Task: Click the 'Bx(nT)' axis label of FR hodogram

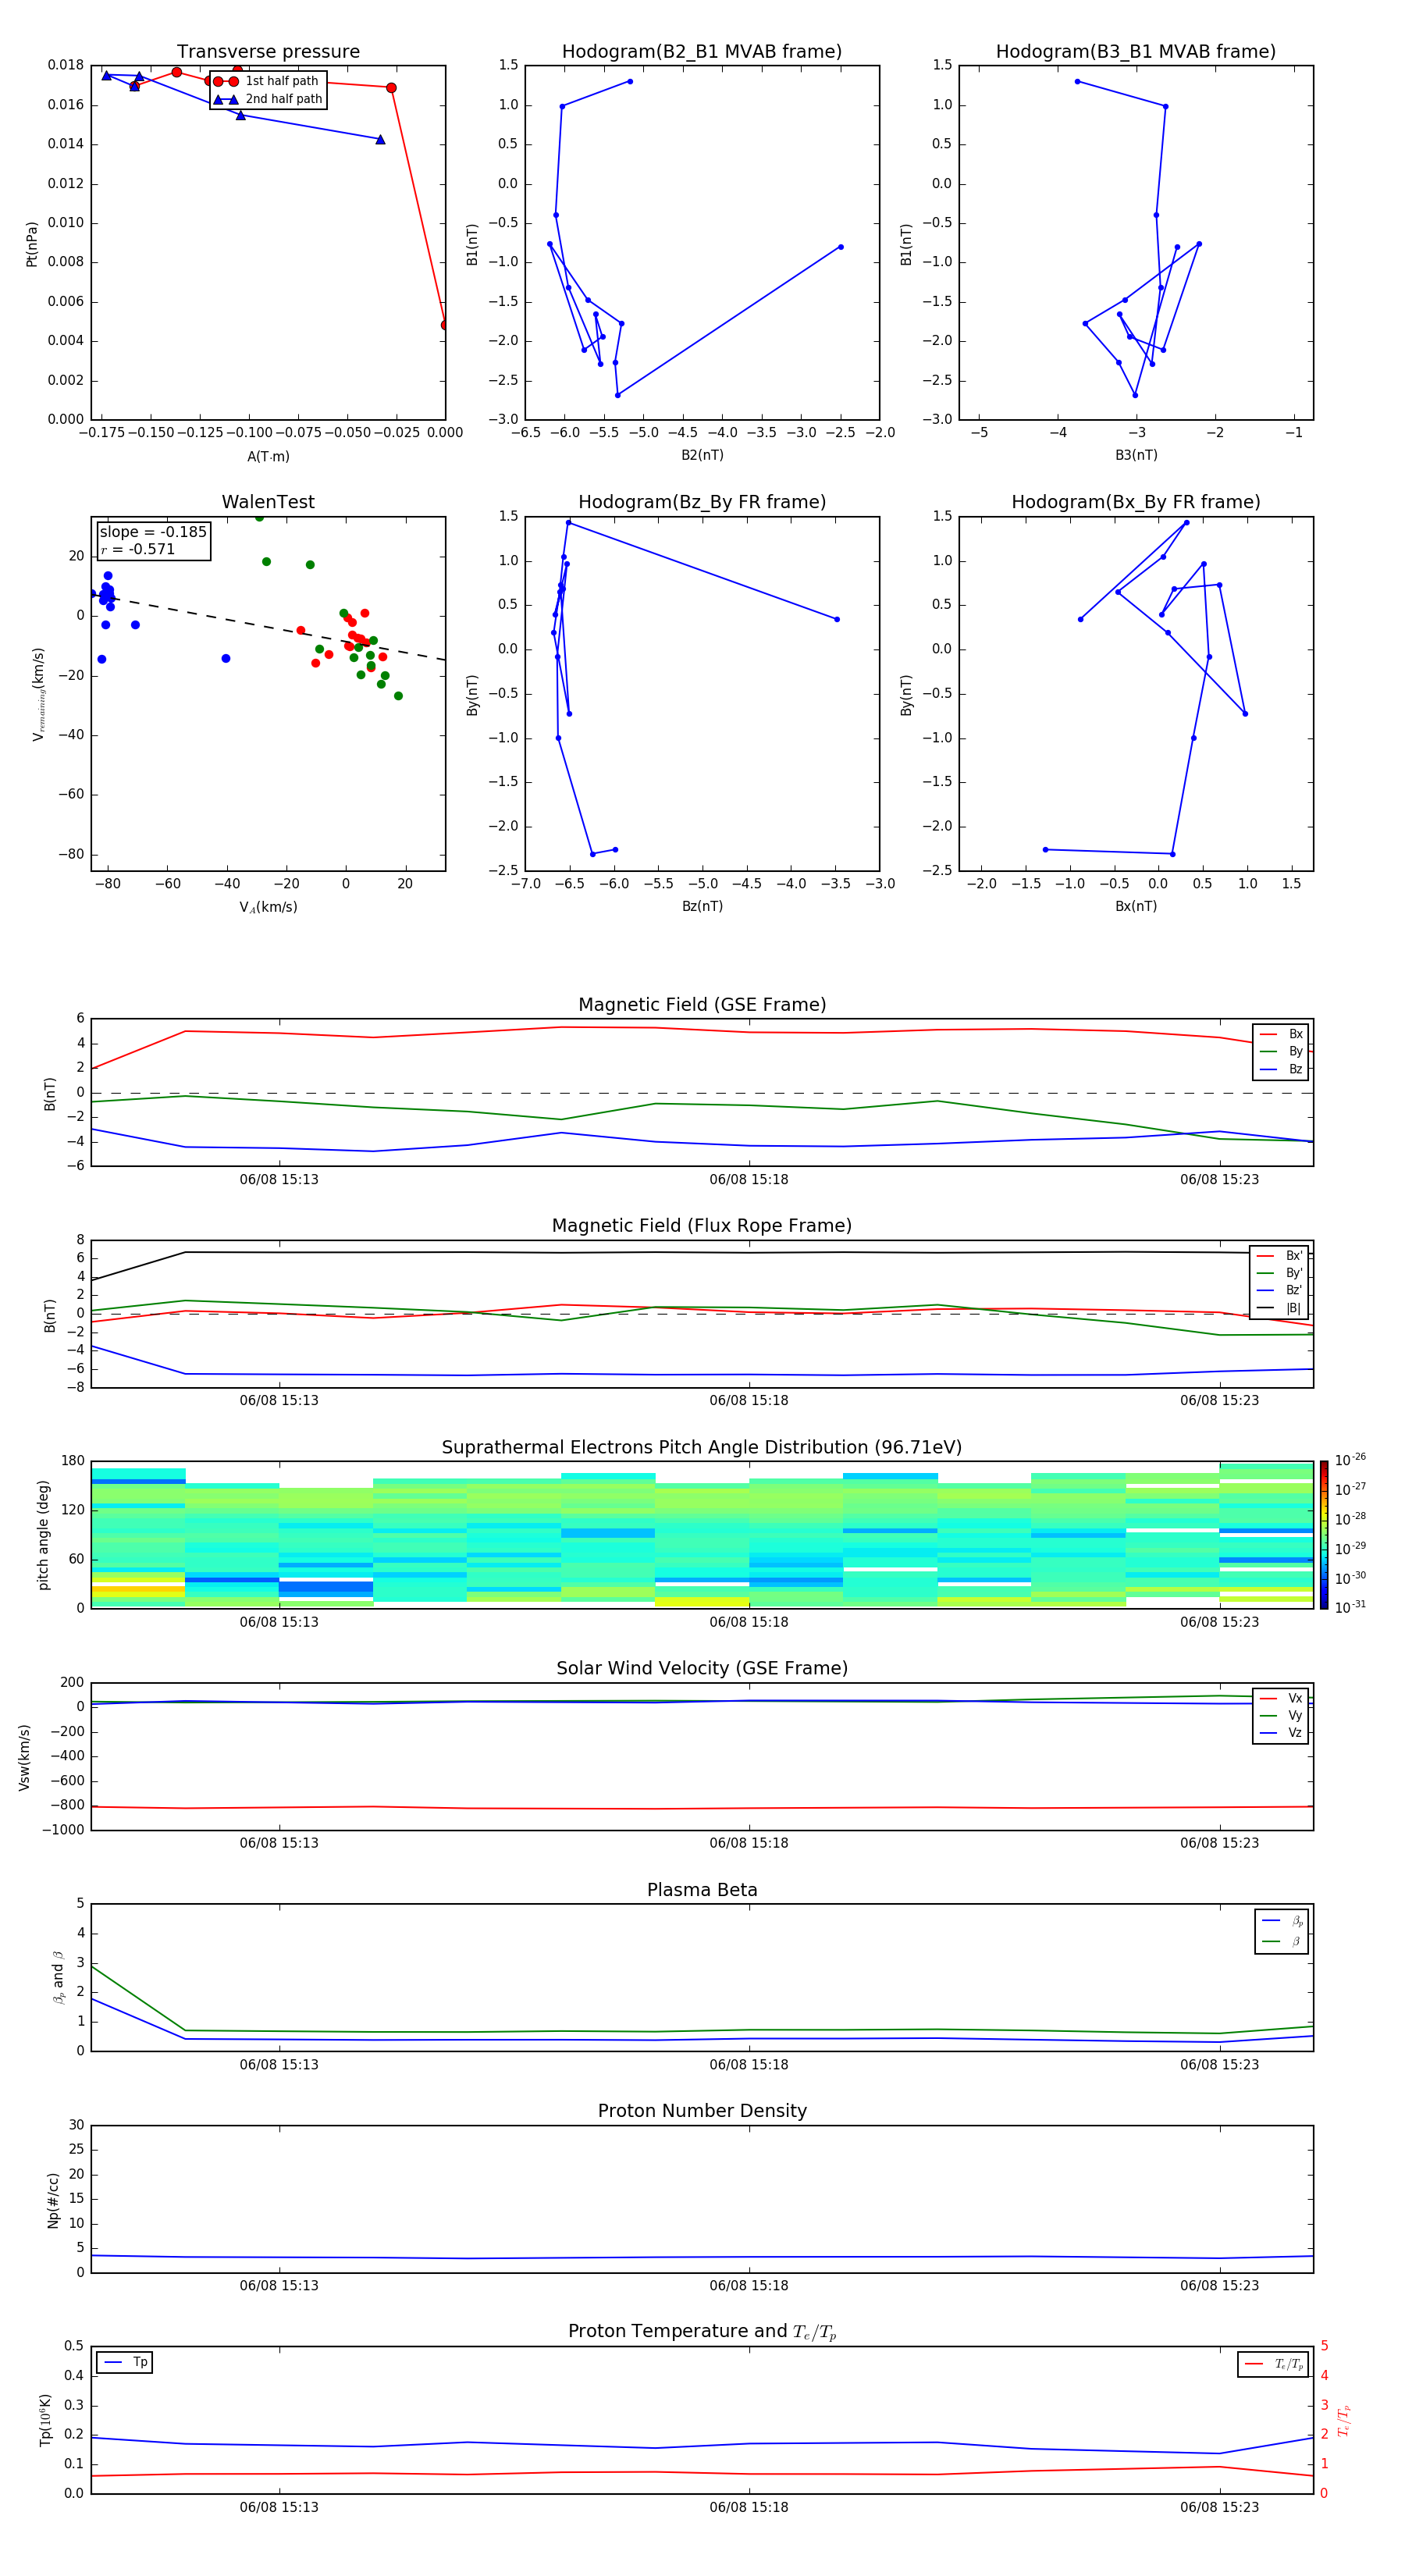Action: [1136, 906]
